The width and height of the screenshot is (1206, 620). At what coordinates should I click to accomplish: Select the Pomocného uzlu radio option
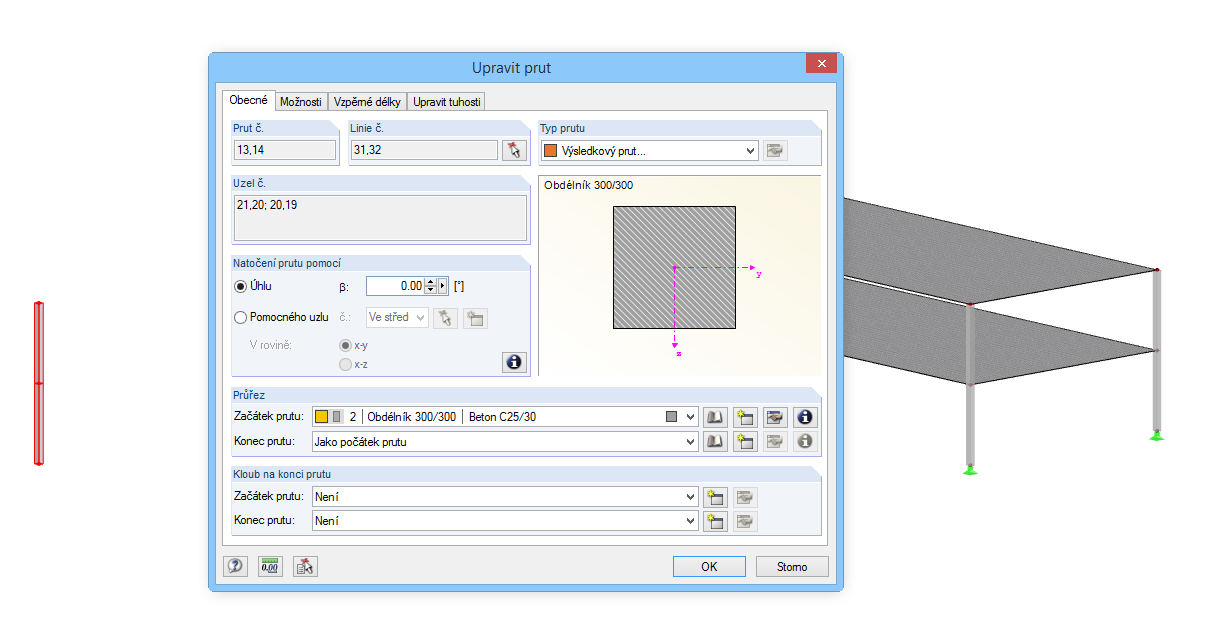click(240, 317)
